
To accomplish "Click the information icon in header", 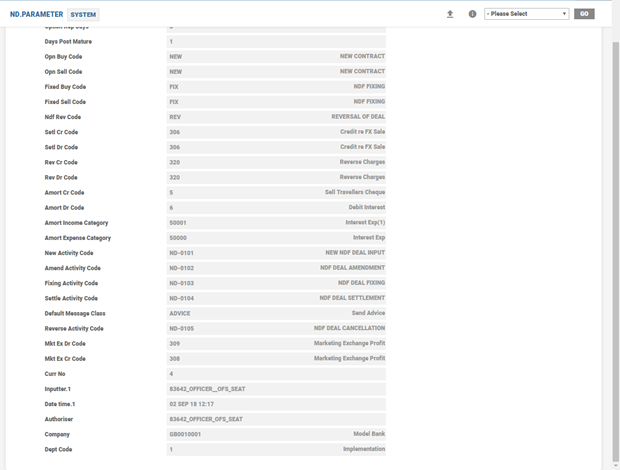I will (x=472, y=14).
